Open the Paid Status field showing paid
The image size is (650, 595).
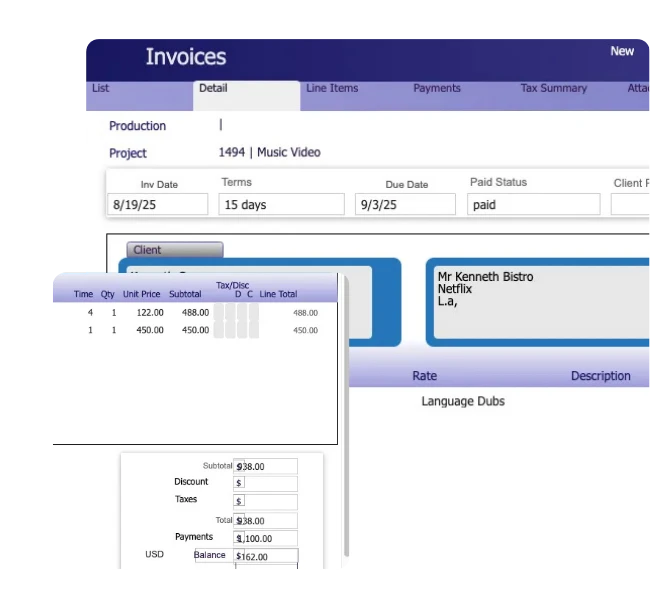click(x=534, y=204)
